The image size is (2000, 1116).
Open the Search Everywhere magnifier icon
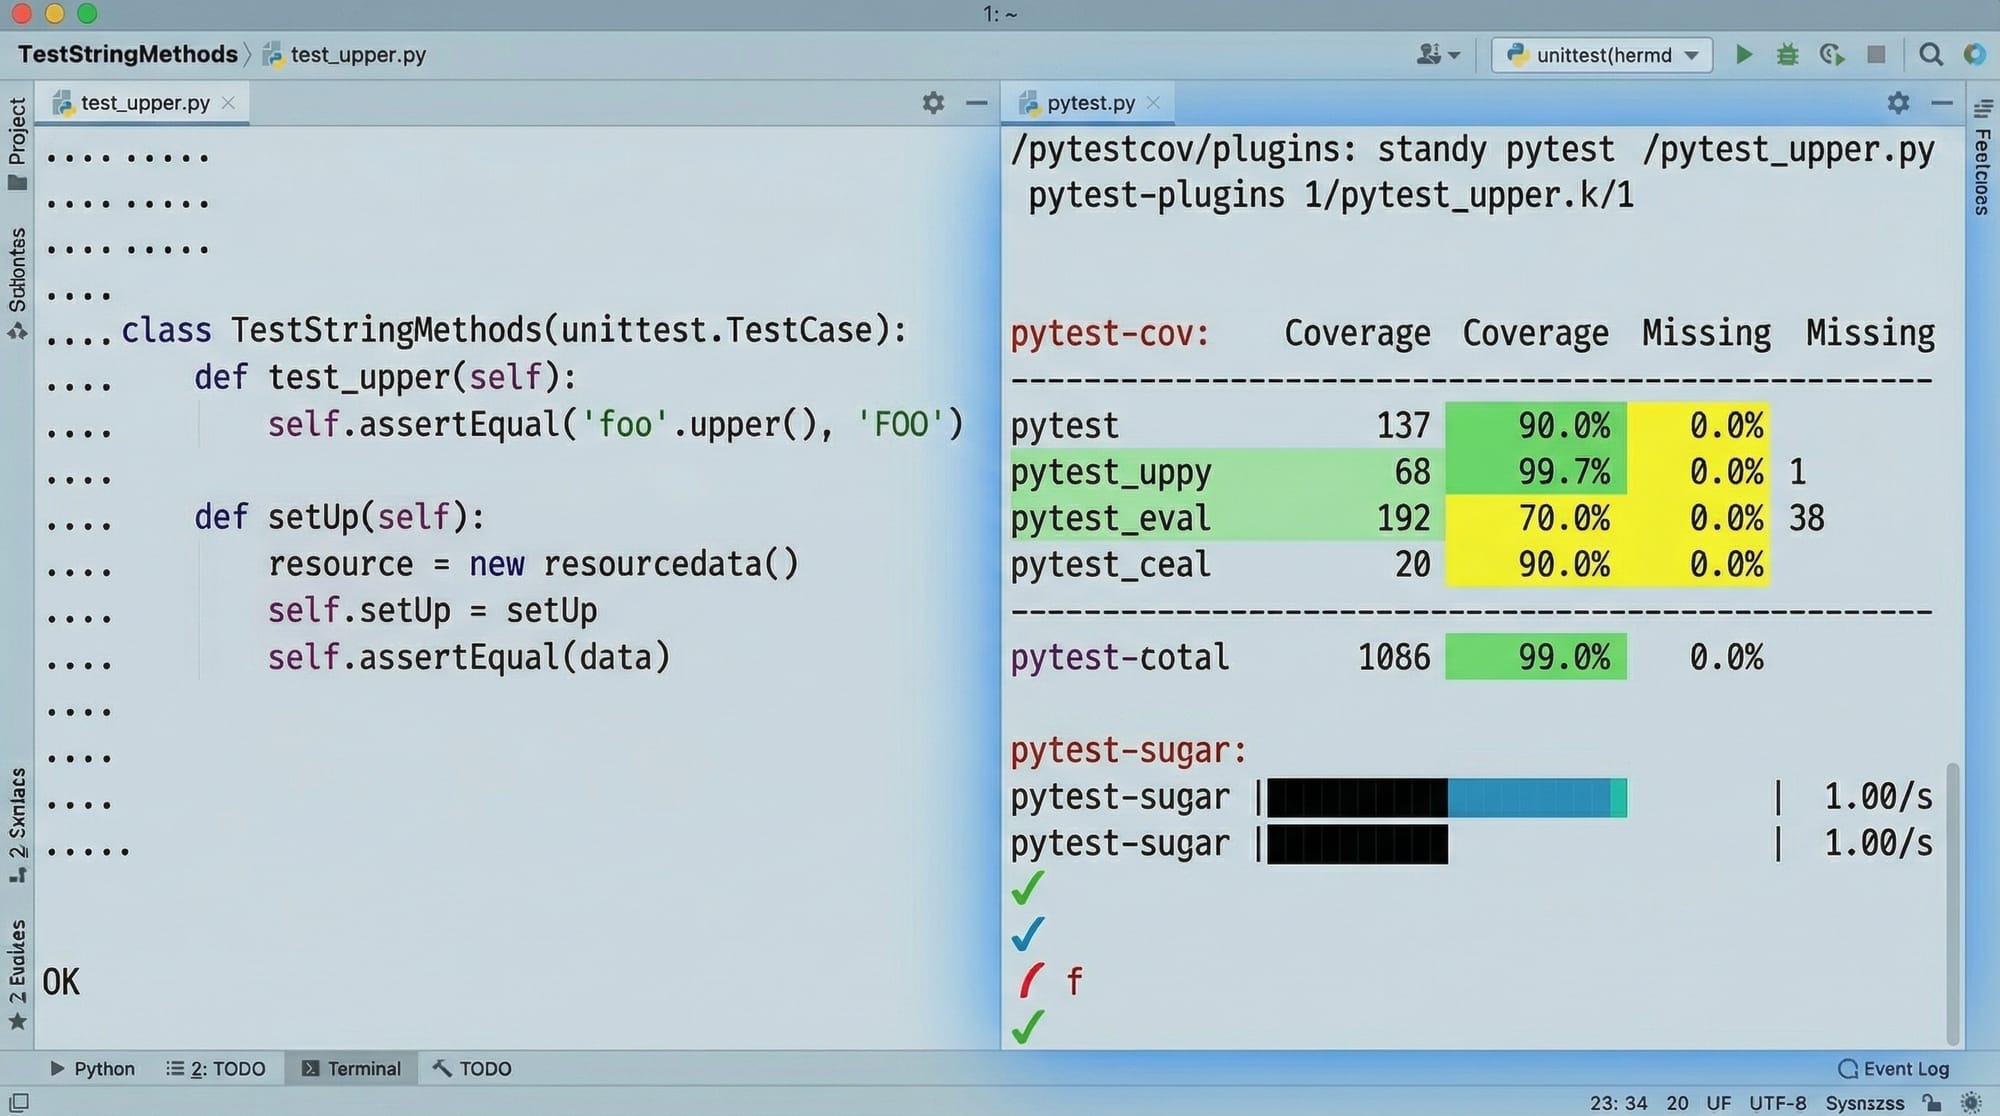click(x=1931, y=54)
